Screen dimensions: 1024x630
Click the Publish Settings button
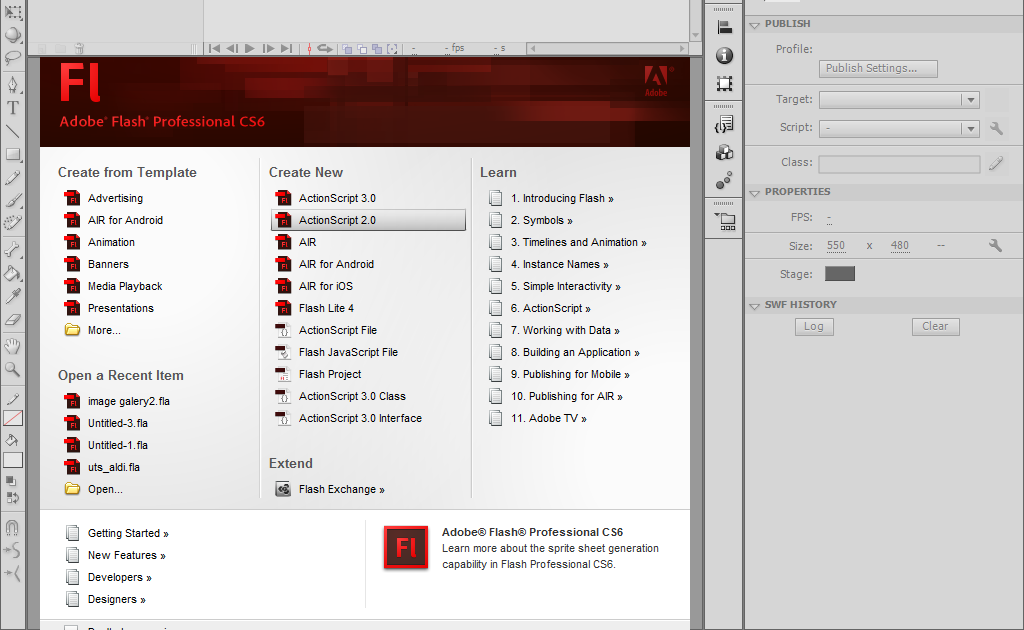[x=878, y=69]
